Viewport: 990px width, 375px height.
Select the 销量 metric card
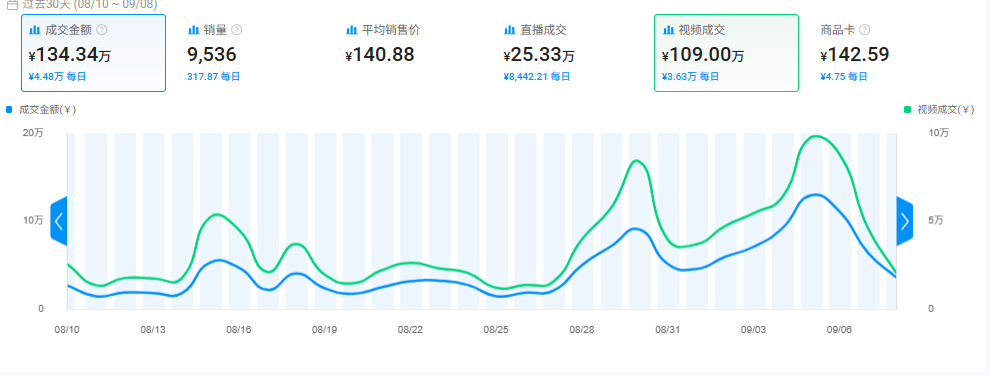[251, 53]
